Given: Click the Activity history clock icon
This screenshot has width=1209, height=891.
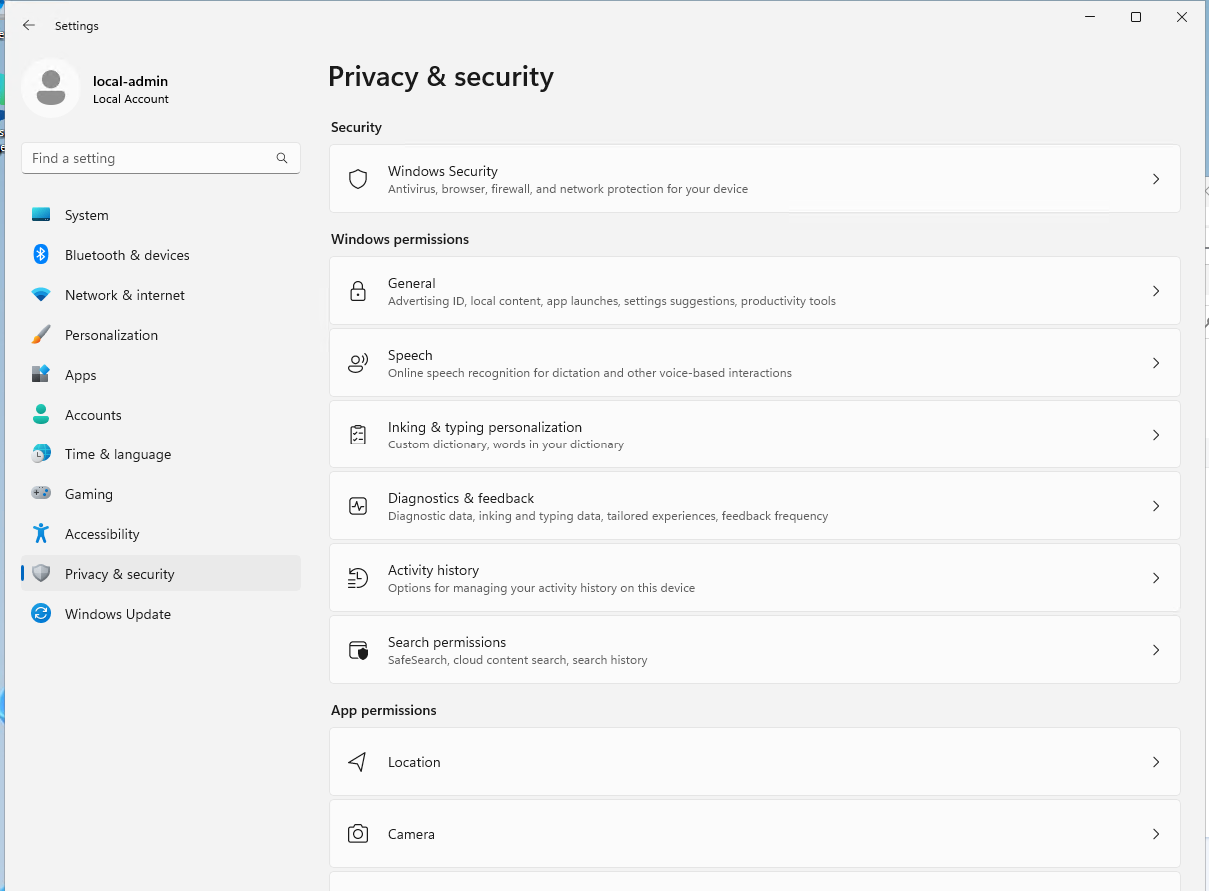Looking at the screenshot, I should [x=358, y=578].
